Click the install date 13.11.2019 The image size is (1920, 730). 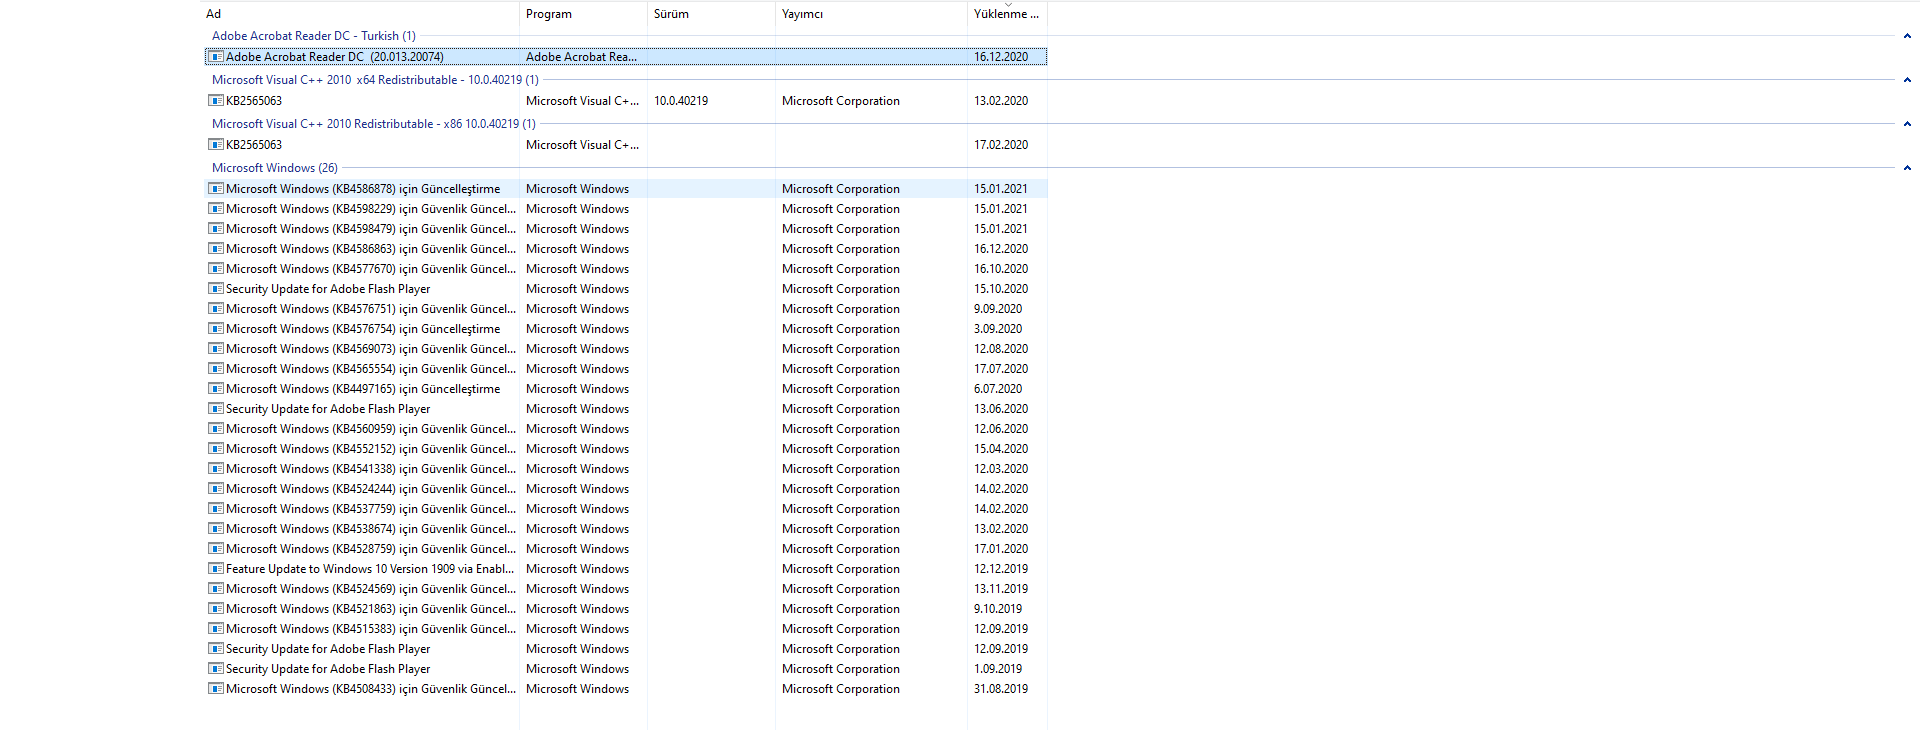coord(1001,589)
